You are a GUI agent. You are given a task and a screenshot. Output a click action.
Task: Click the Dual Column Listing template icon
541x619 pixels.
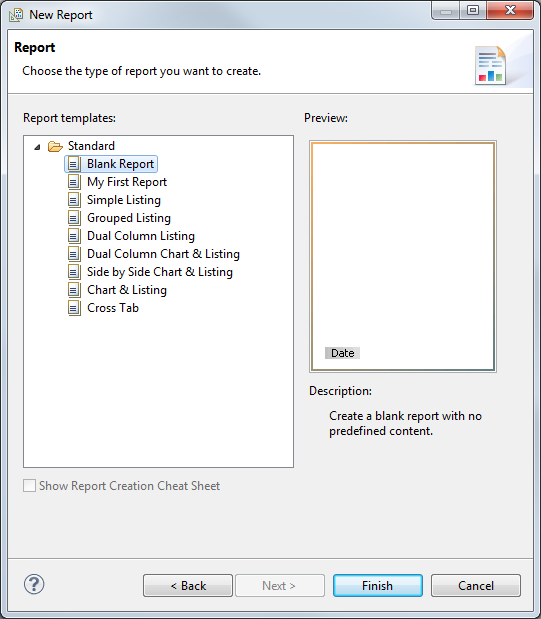pyautogui.click(x=74, y=236)
